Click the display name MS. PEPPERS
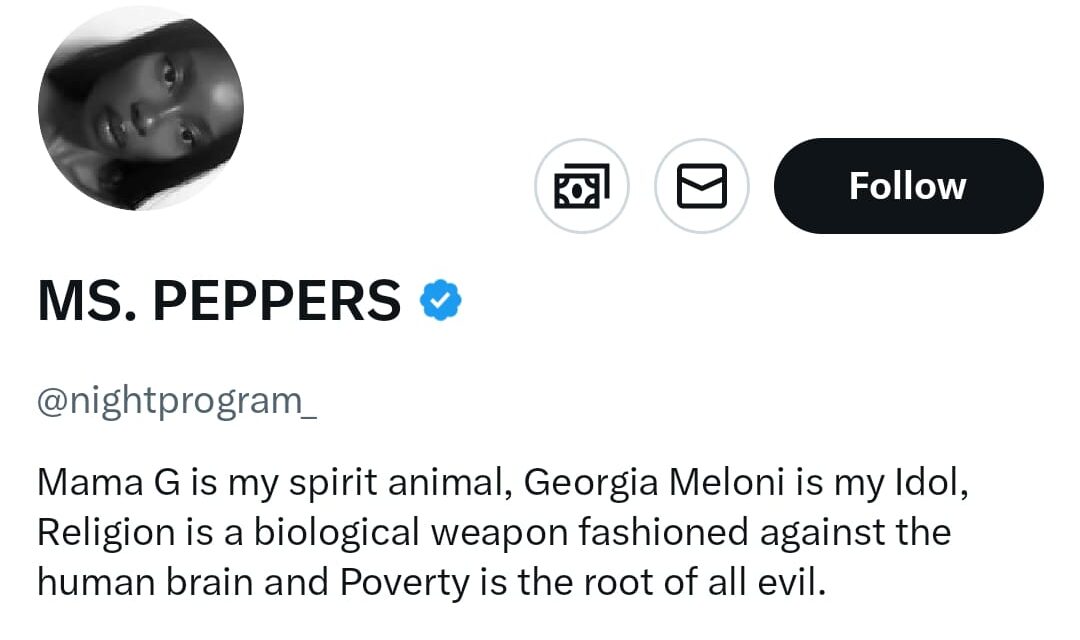Image resolution: width=1080 pixels, height=640 pixels. [x=219, y=301]
